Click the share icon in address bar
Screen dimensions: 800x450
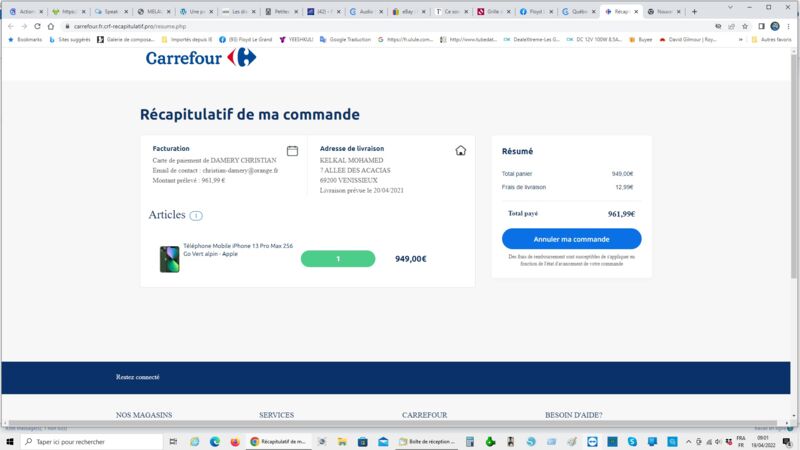(732, 26)
